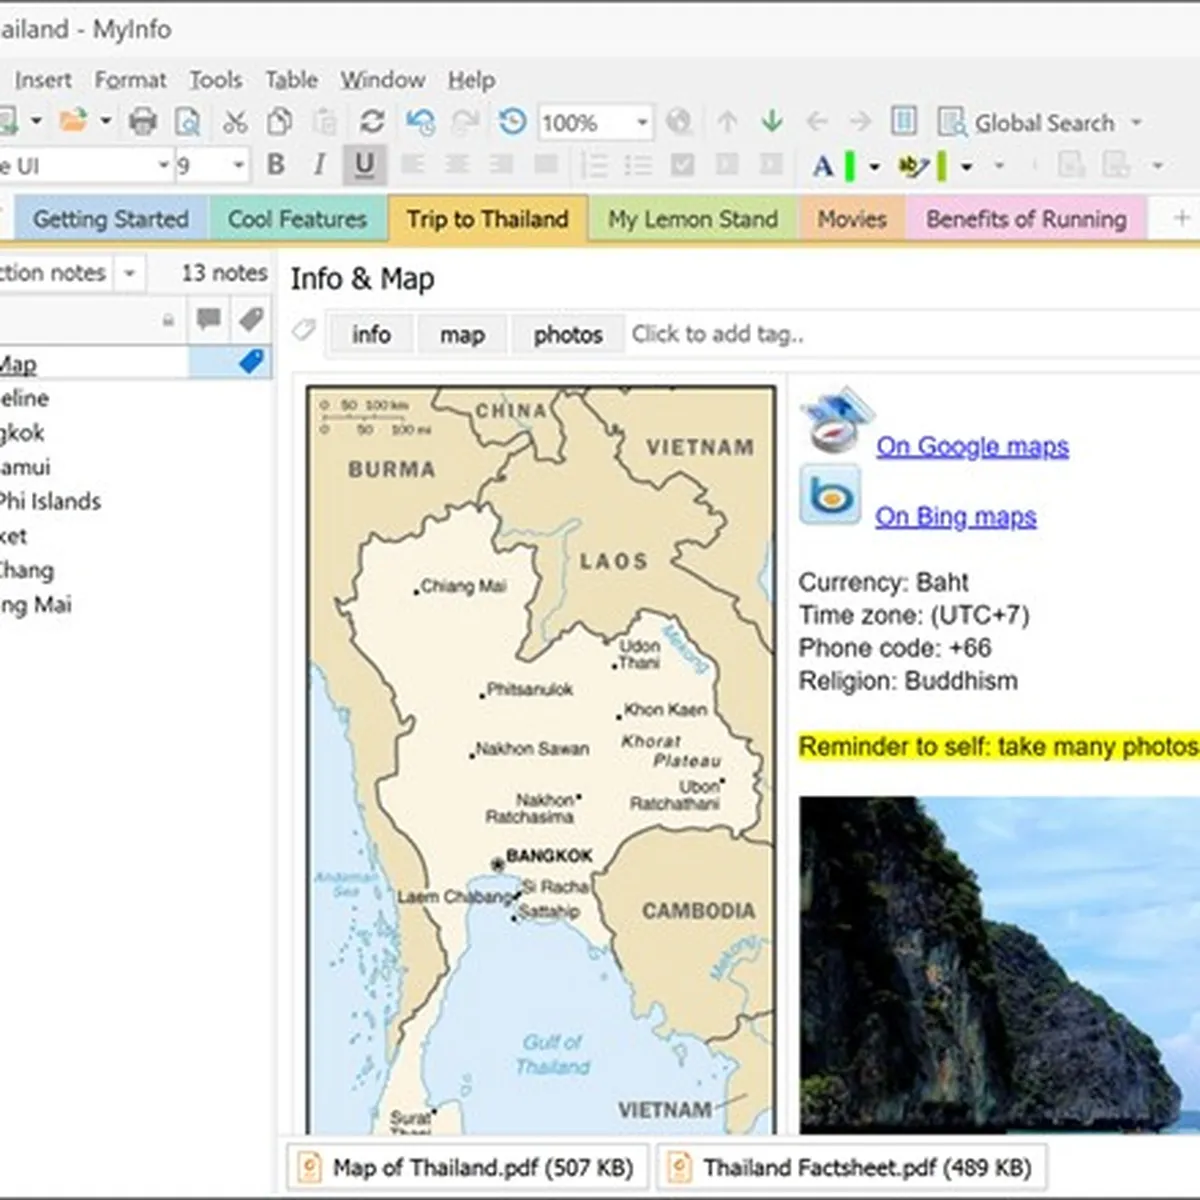Toggle Bold formatting

(276, 165)
